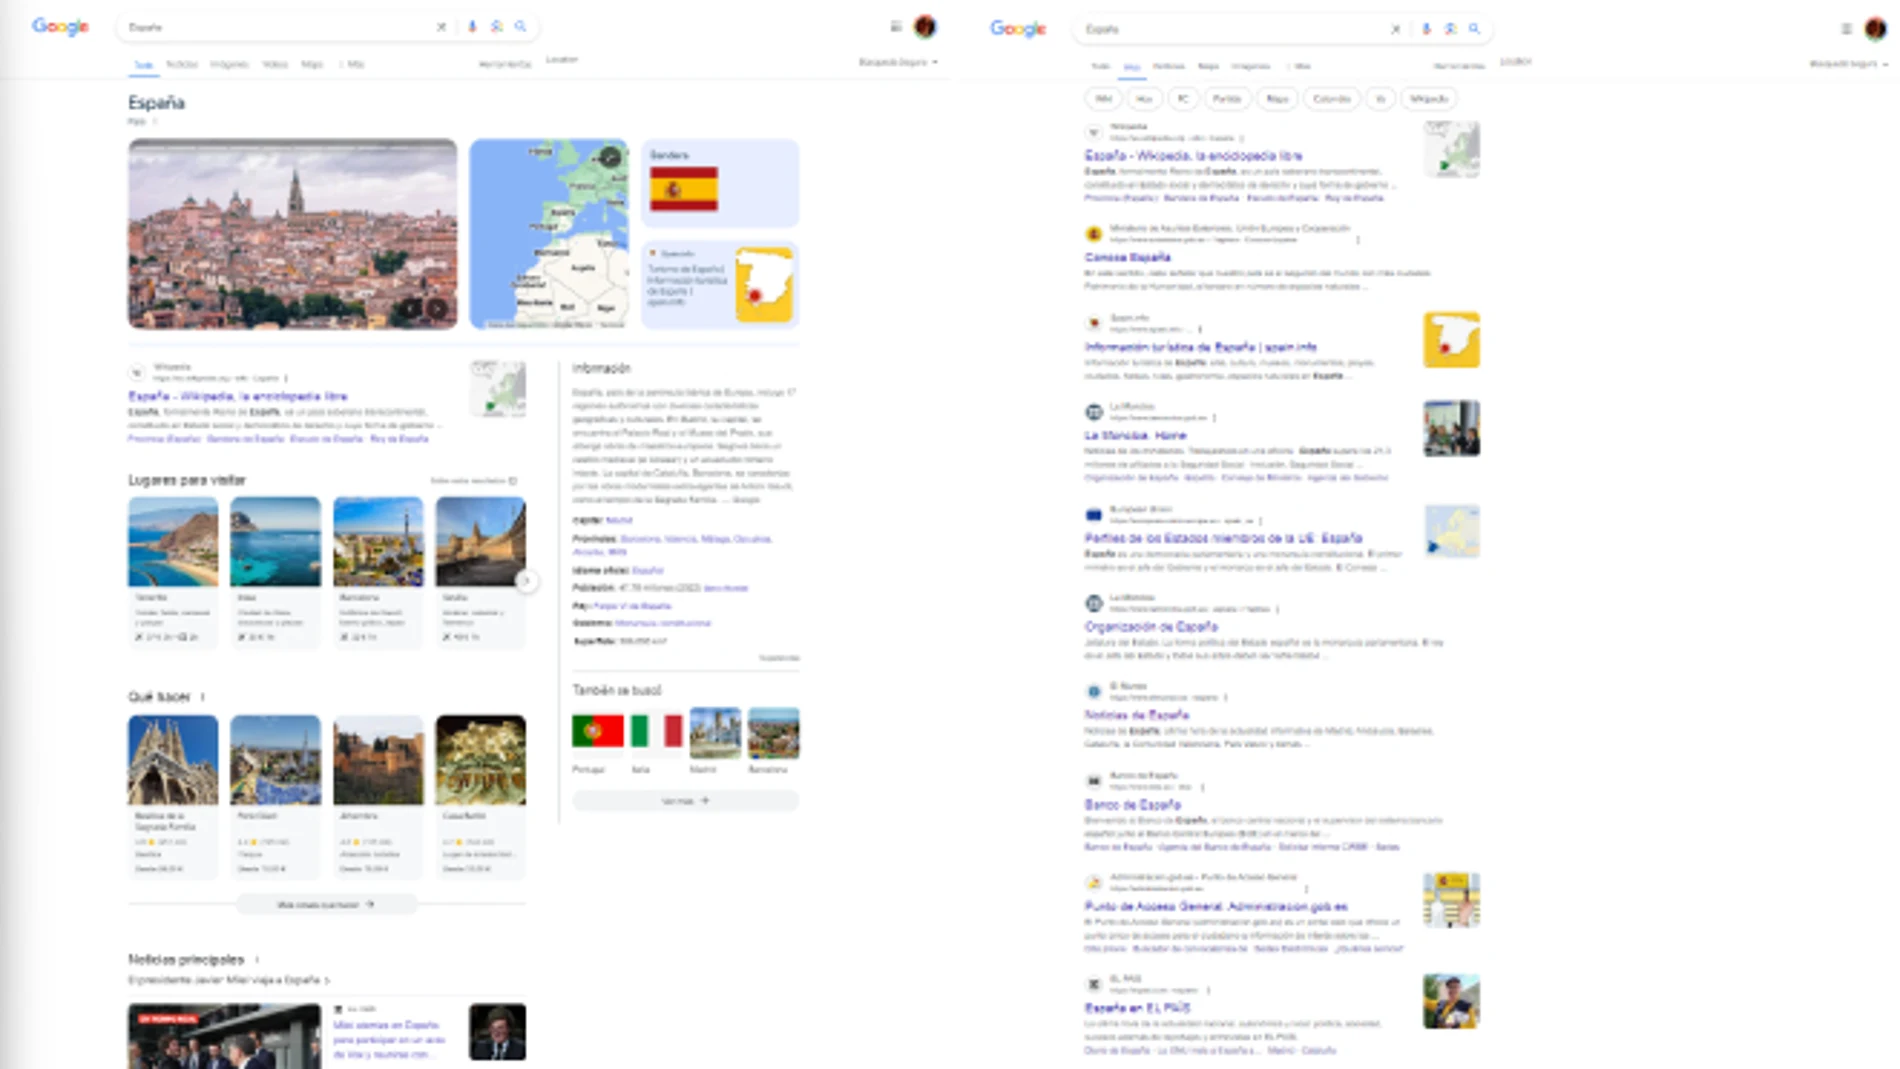Switch to the Maps tab in left page

pos(312,64)
